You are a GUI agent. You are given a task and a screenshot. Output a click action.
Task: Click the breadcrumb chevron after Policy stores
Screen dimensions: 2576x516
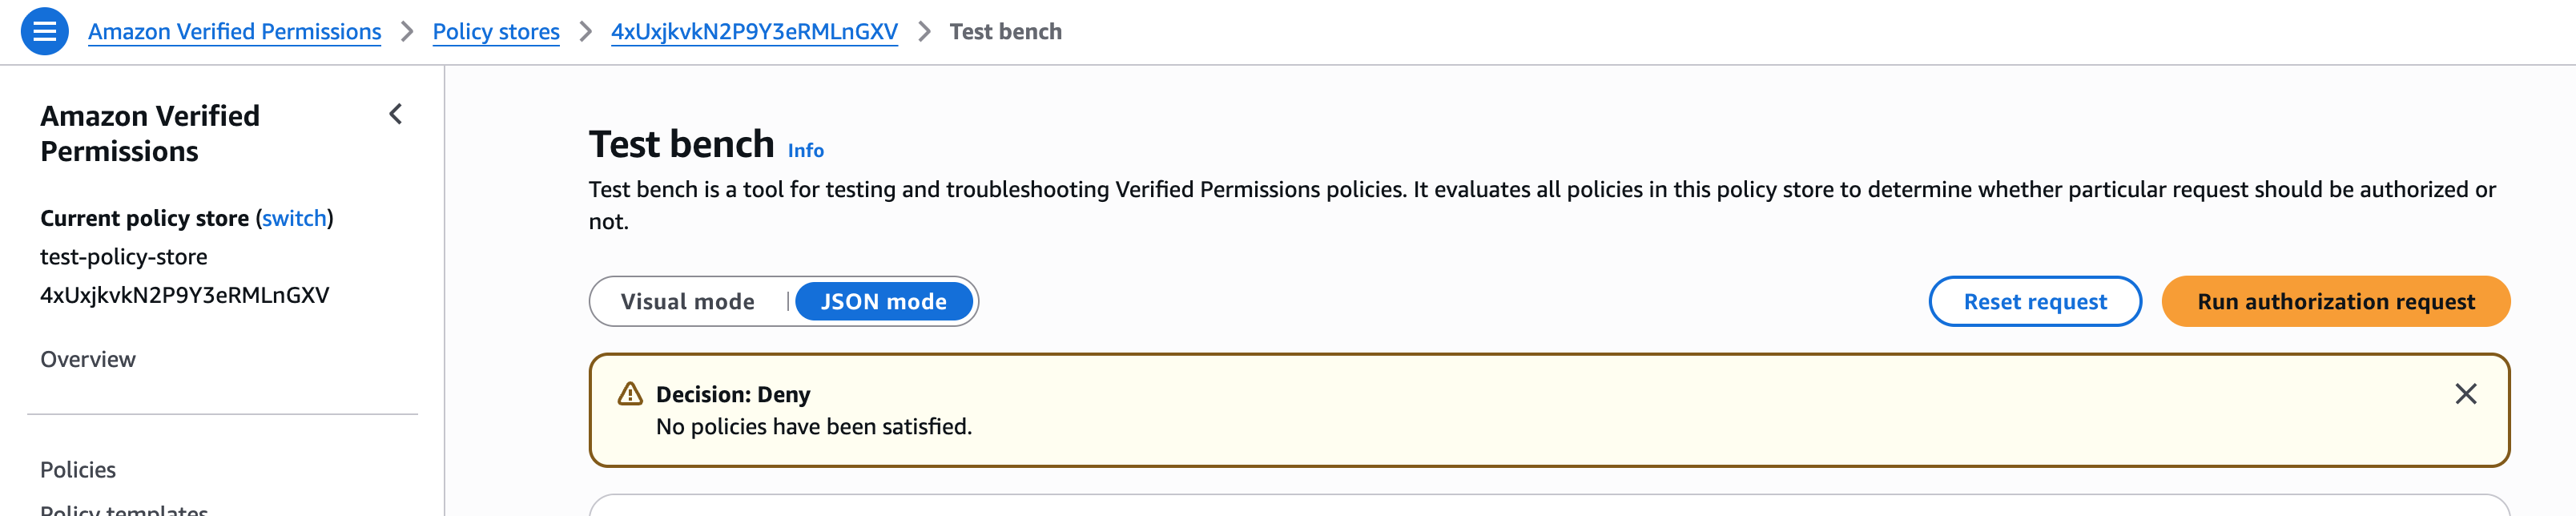(586, 32)
